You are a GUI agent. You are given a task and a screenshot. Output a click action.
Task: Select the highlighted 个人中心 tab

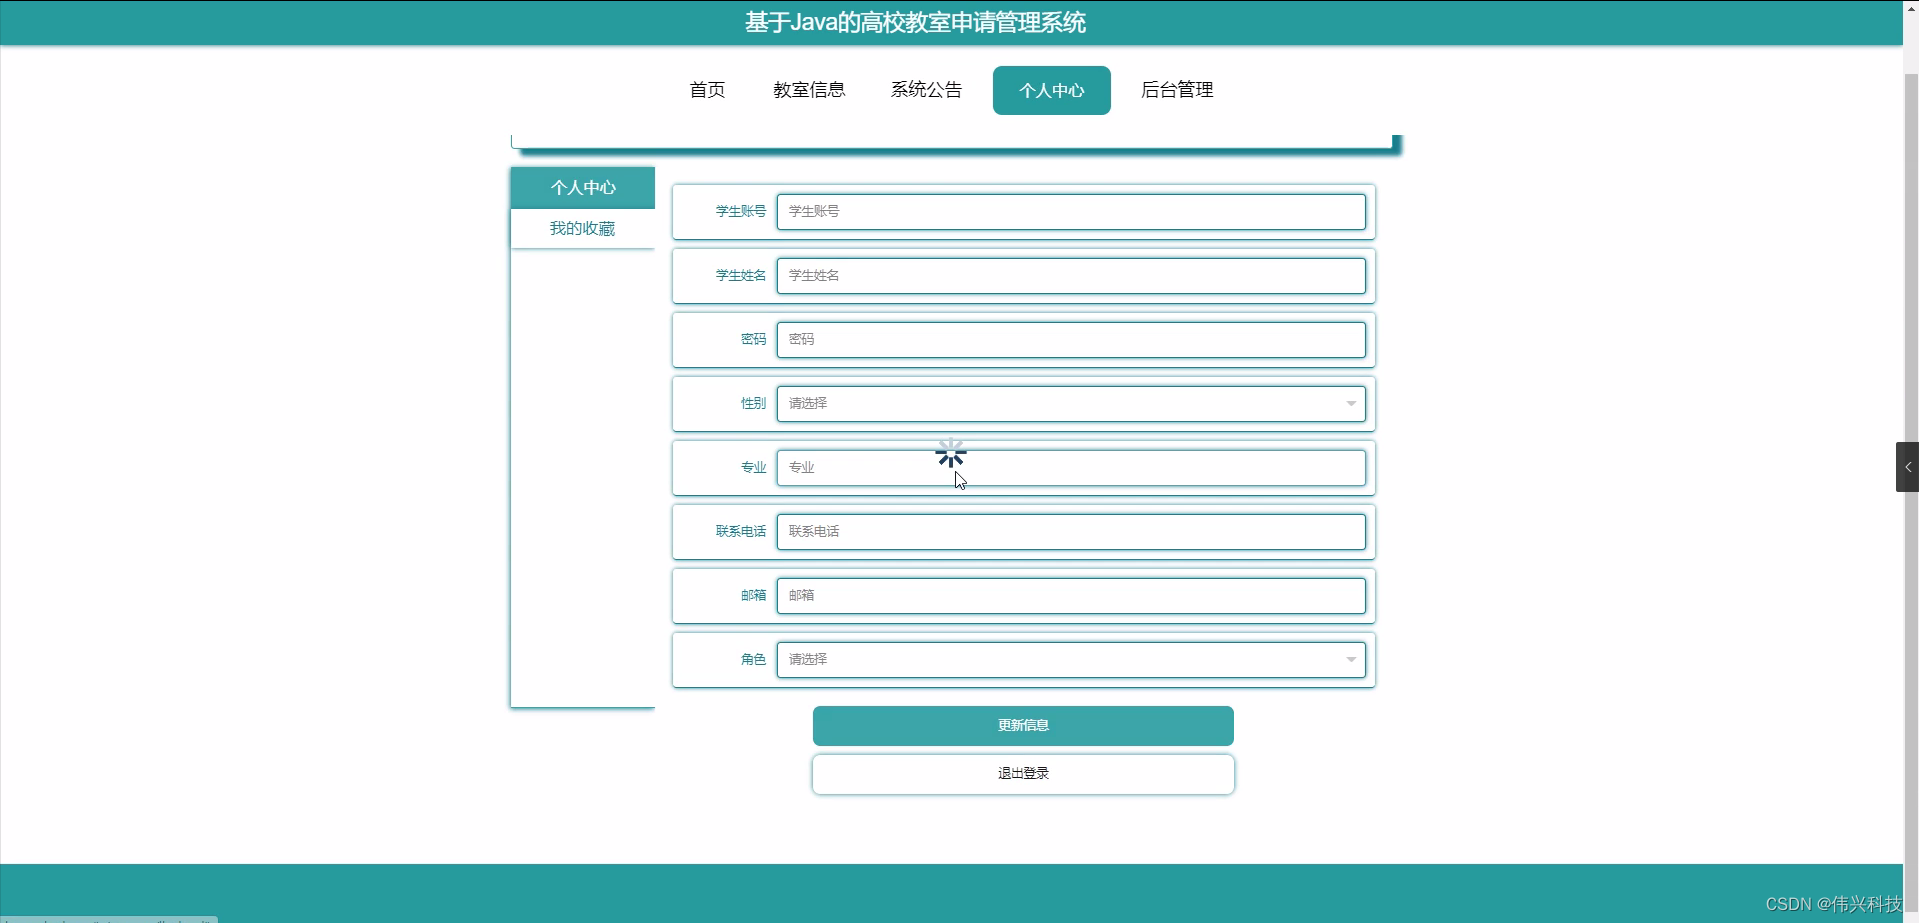click(x=1051, y=90)
